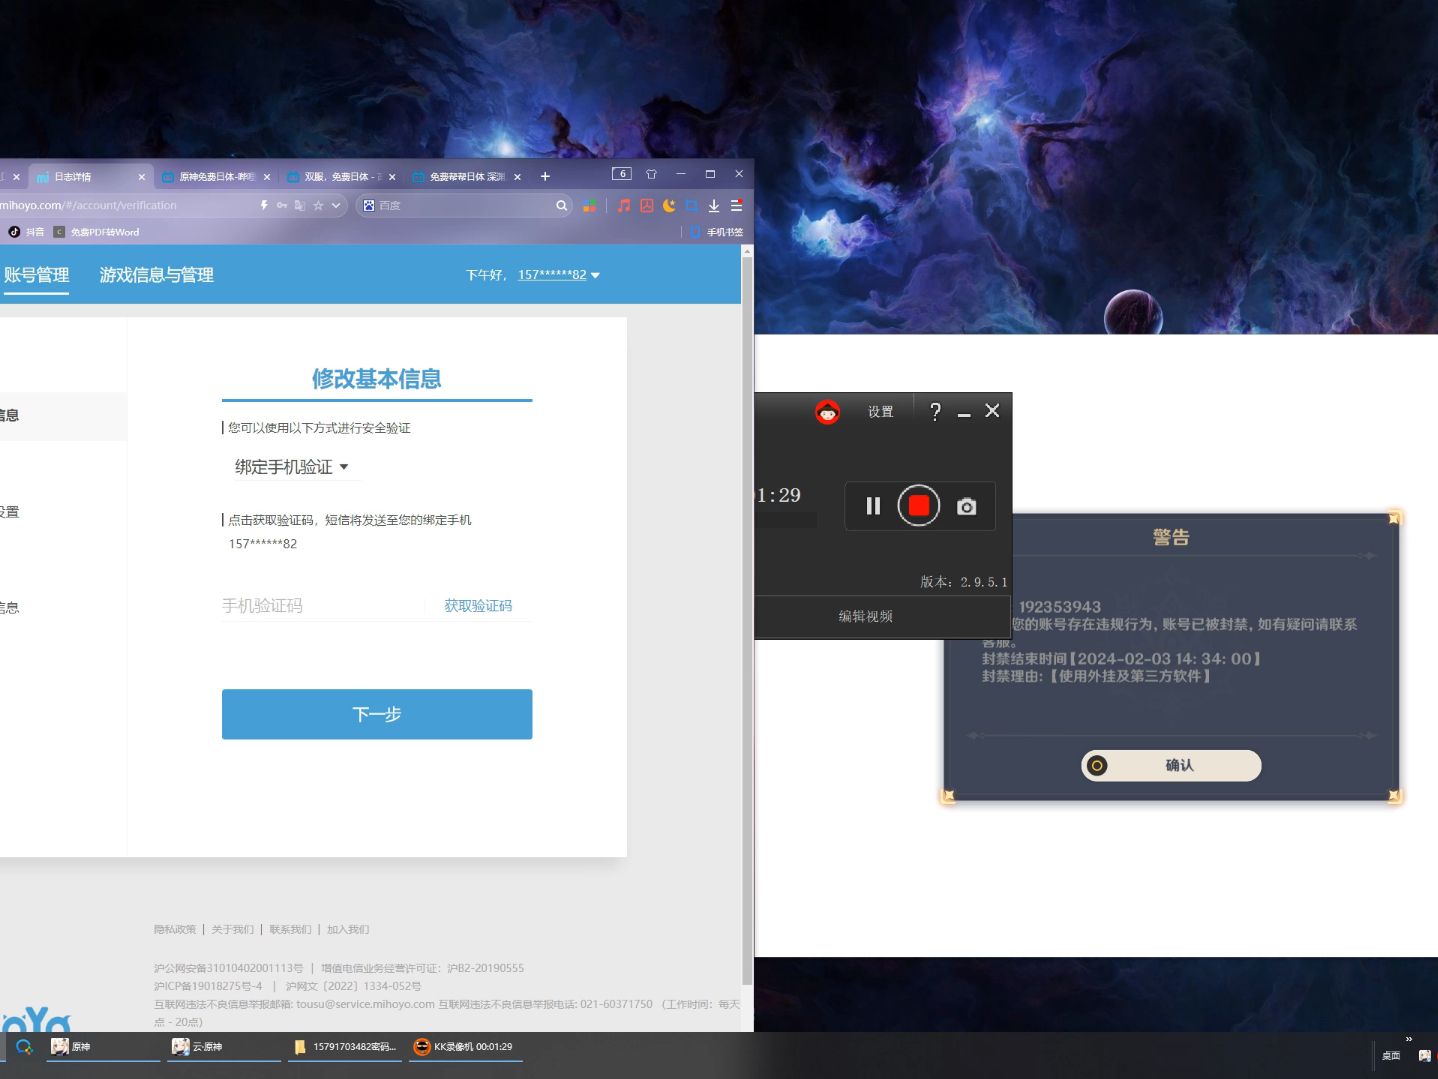Open the browser downloads icon

714,205
